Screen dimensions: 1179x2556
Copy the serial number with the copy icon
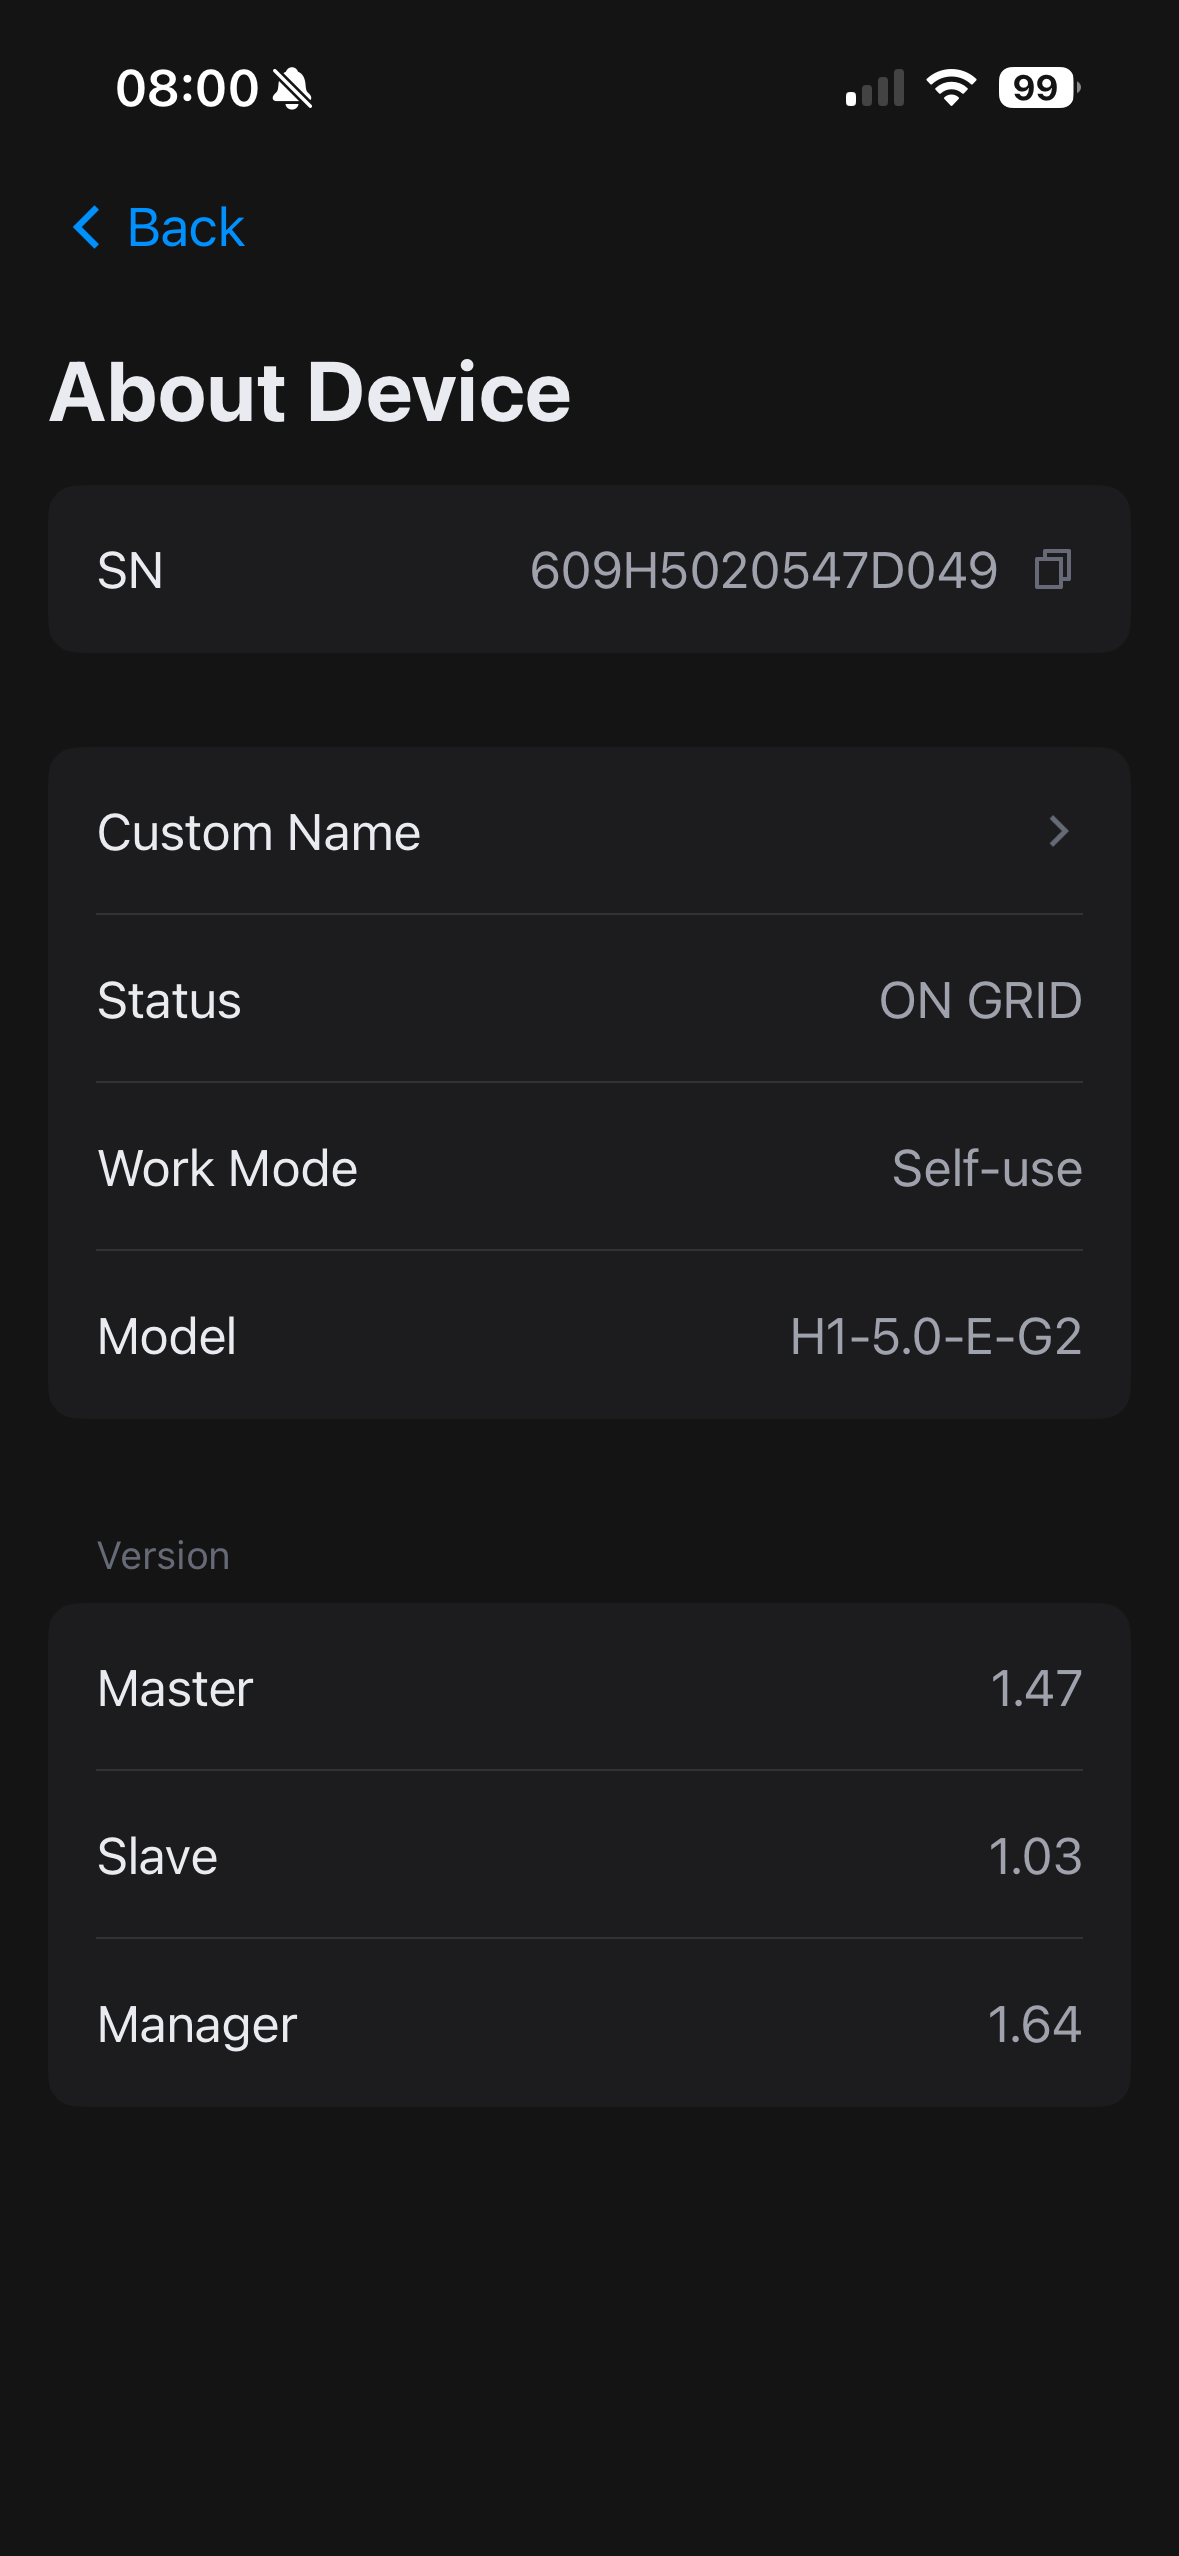click(1052, 570)
